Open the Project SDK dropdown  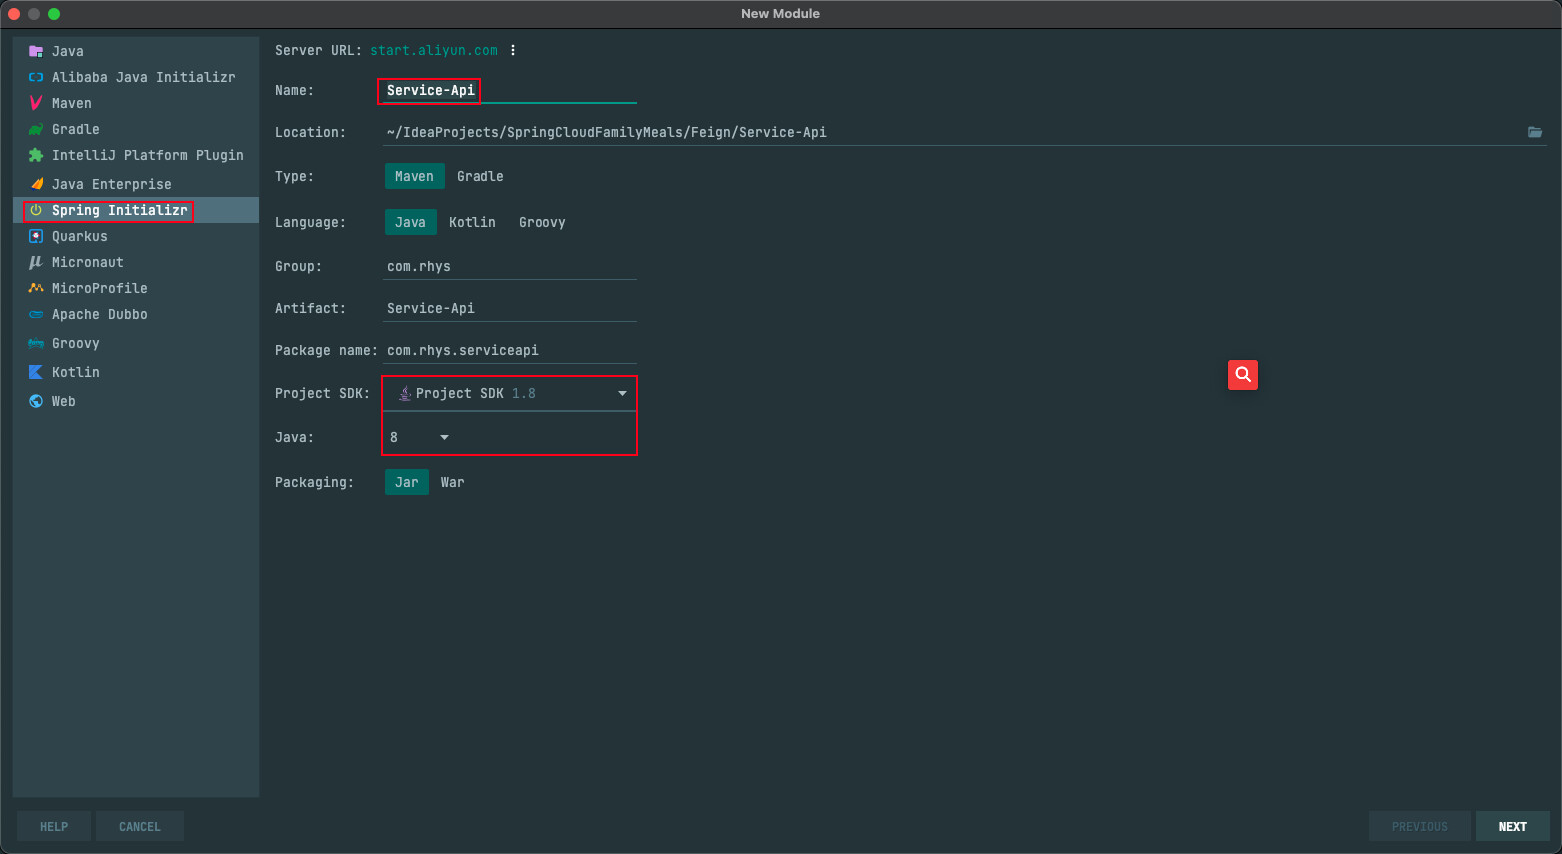[510, 393]
